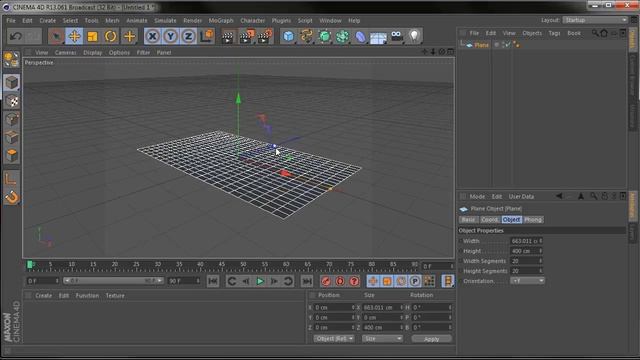Toggle X axis lock
The width and height of the screenshot is (640, 360).
coord(152,36)
